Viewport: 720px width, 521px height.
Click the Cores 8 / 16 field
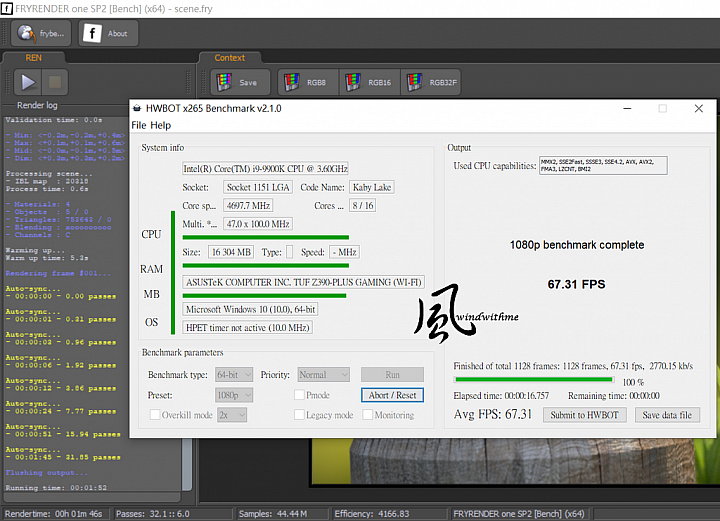pos(363,205)
